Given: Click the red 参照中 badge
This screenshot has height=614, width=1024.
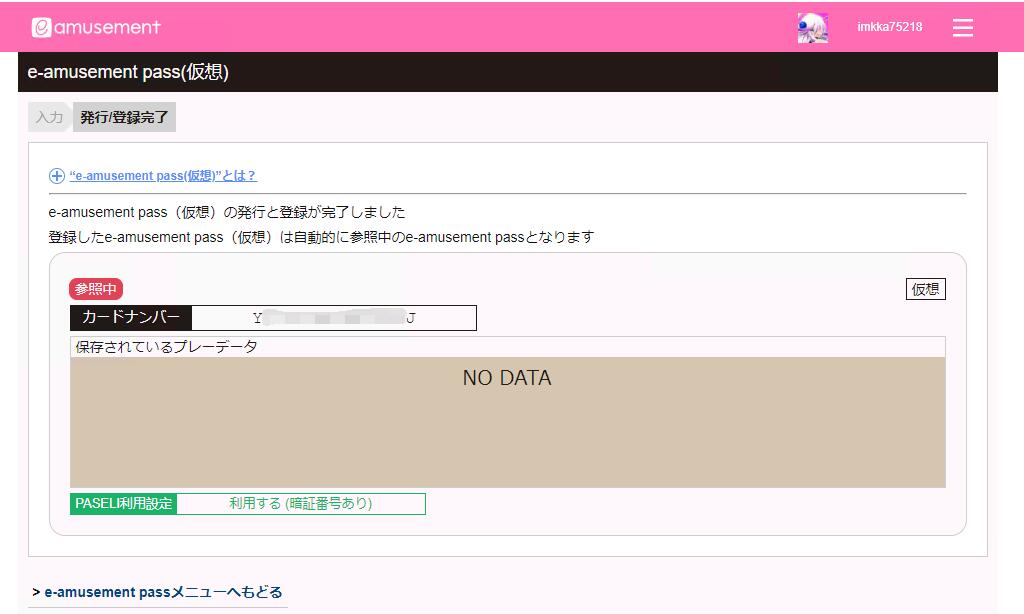Looking at the screenshot, I should pyautogui.click(x=96, y=289).
